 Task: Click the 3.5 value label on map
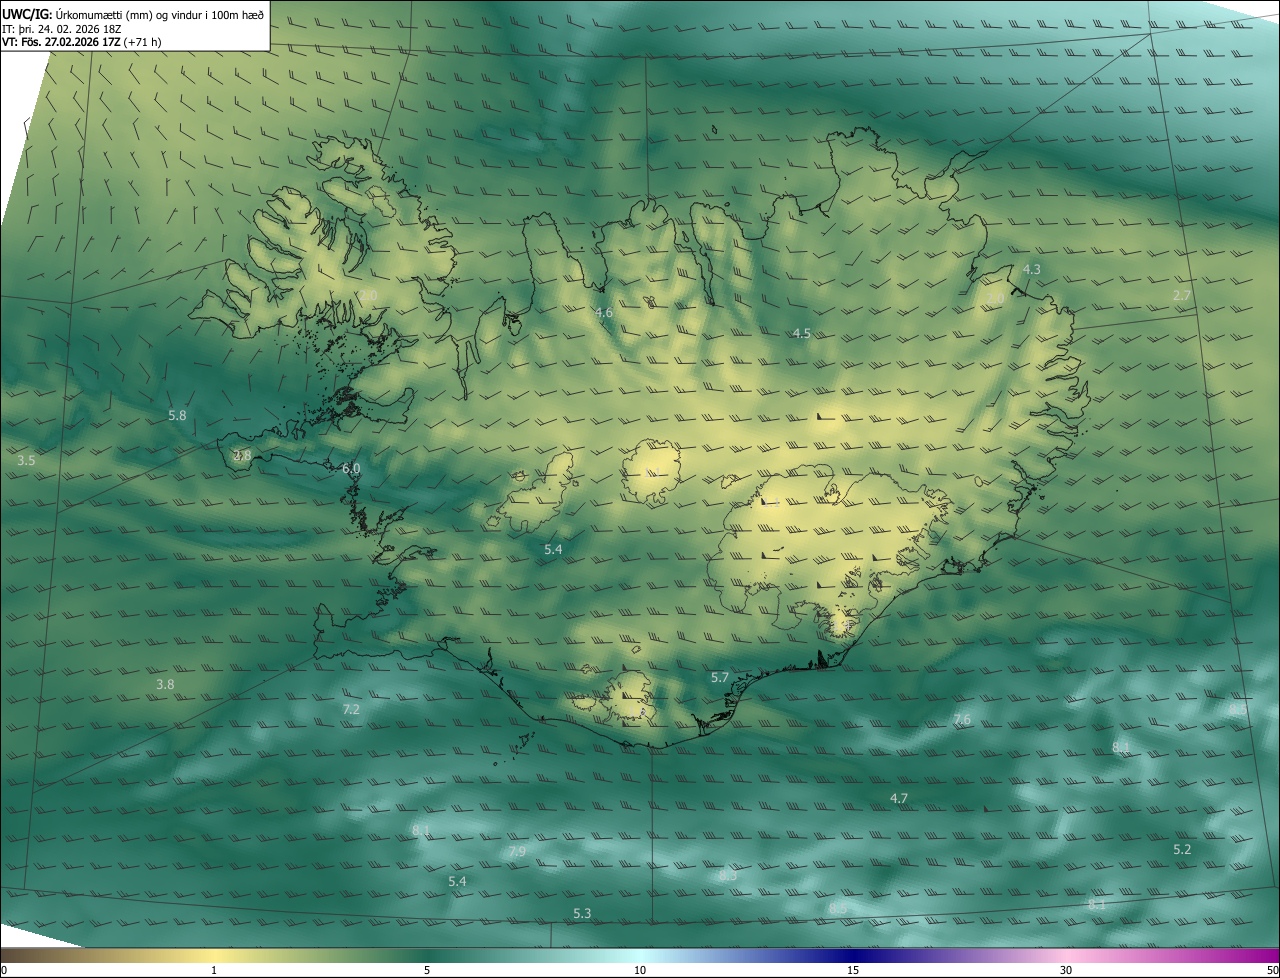tap(27, 461)
